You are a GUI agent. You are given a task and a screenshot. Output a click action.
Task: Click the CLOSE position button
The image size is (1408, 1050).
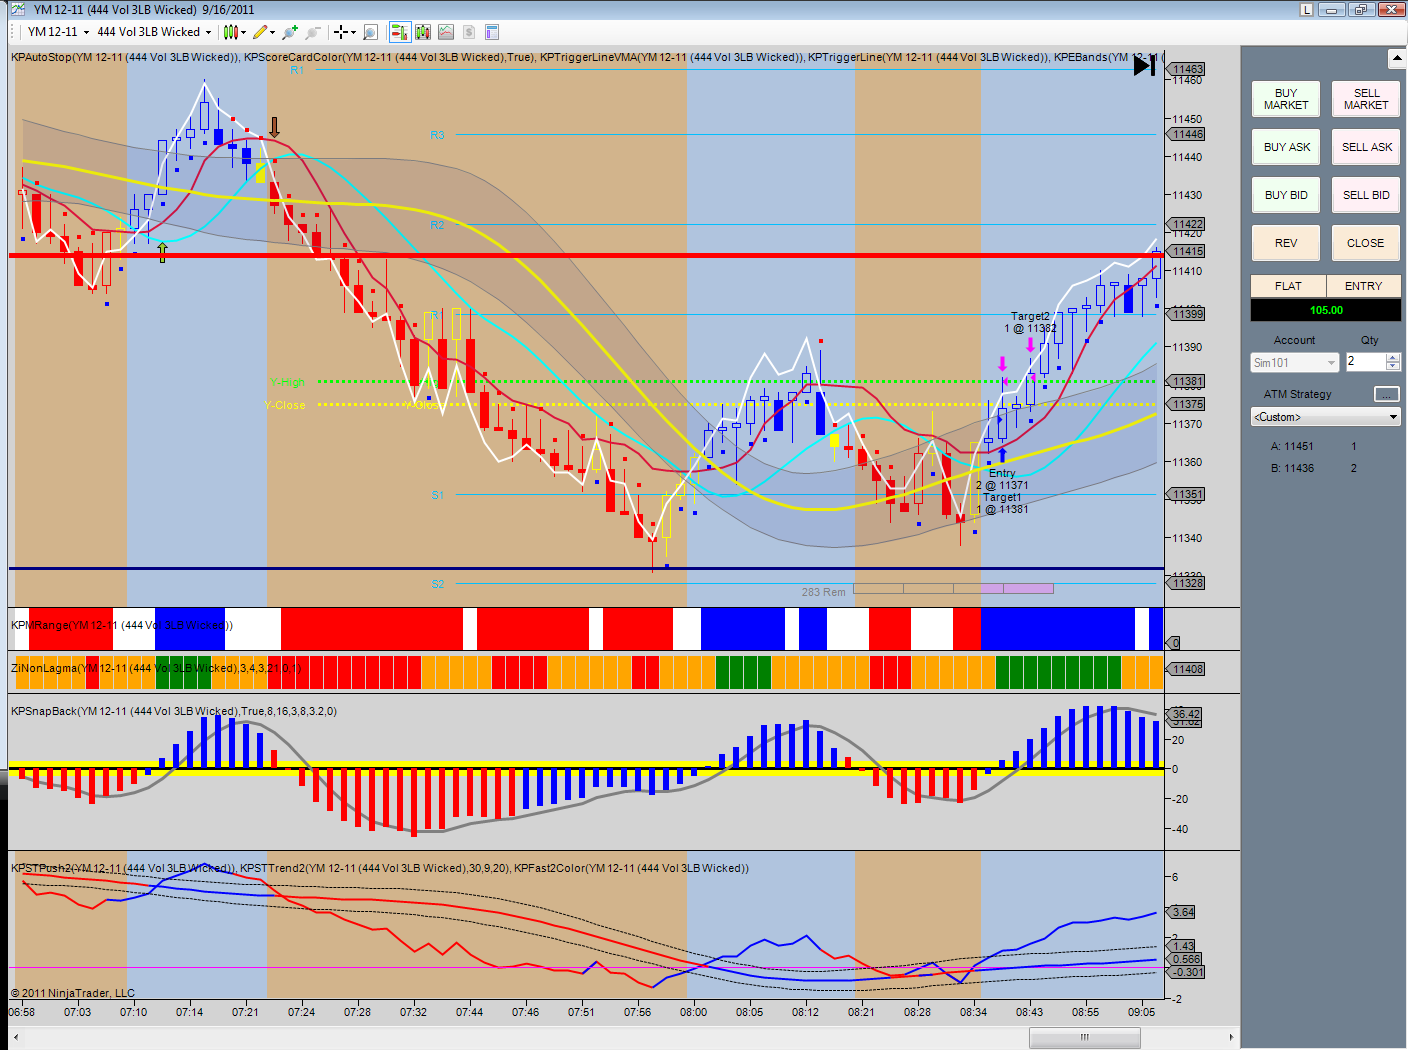point(1366,243)
